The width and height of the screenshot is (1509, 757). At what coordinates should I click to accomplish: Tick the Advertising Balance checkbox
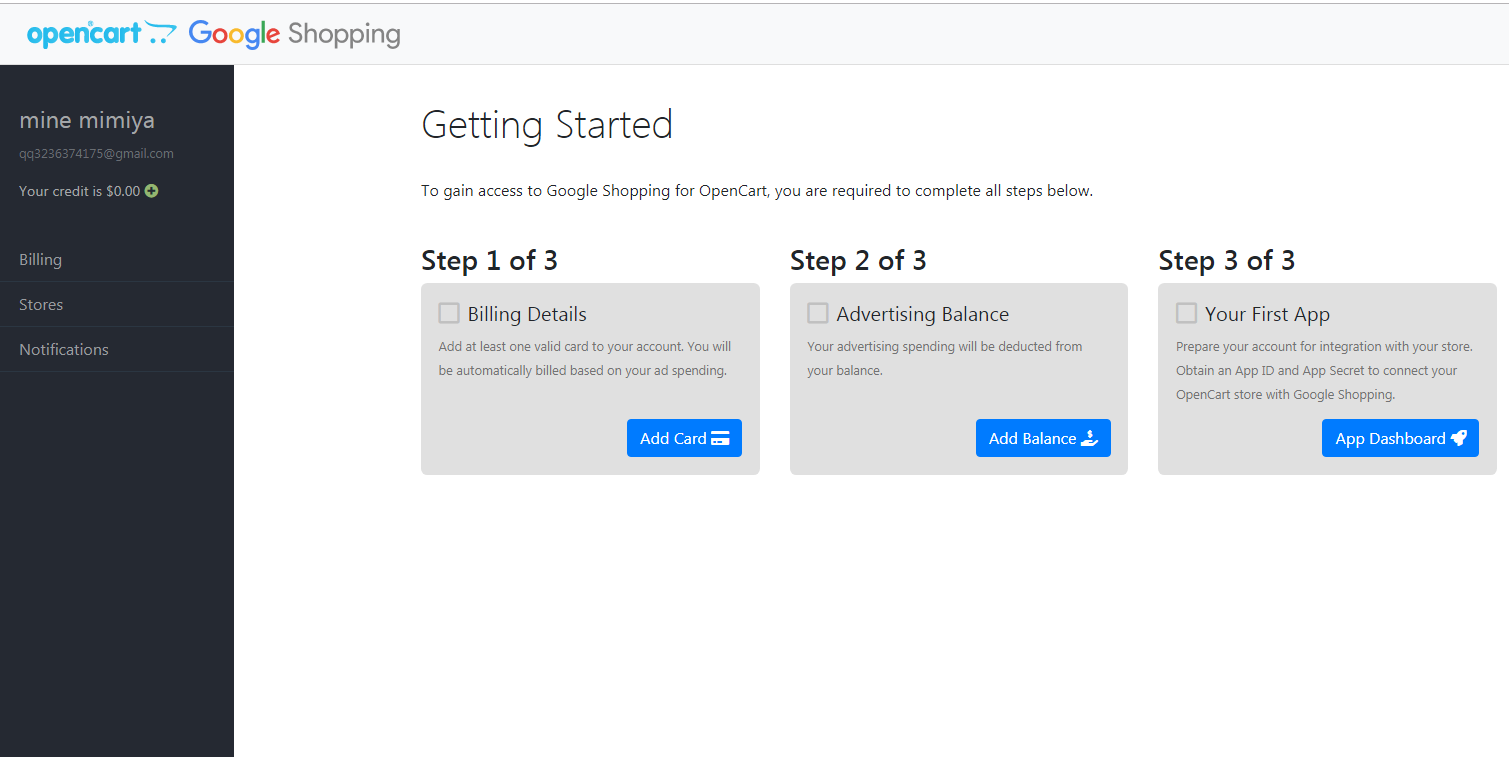point(818,313)
